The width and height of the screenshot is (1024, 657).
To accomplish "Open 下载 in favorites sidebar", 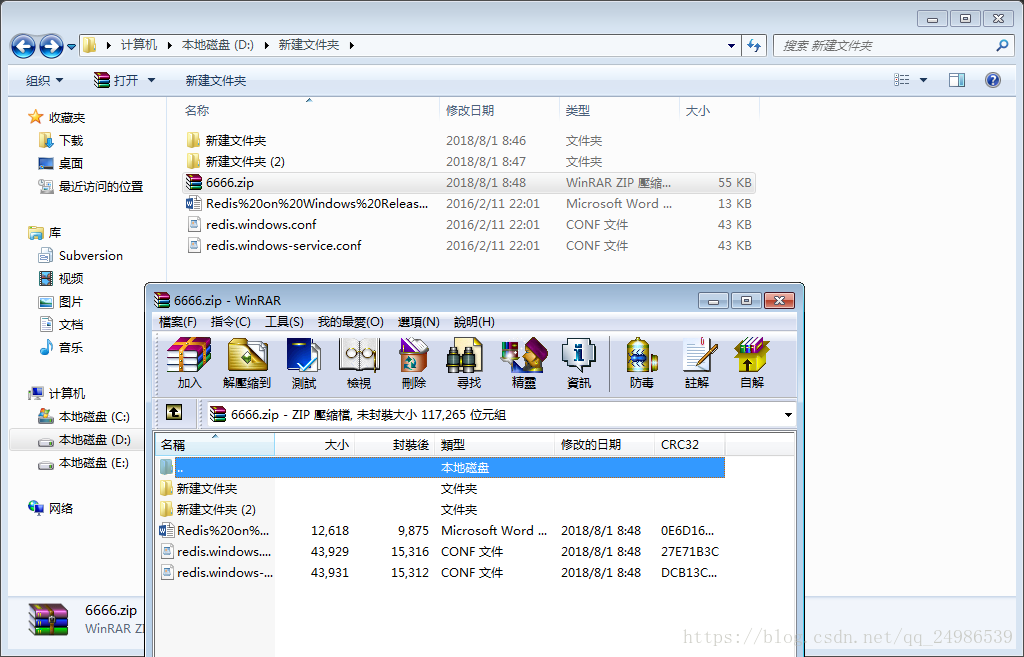I will click(x=61, y=140).
